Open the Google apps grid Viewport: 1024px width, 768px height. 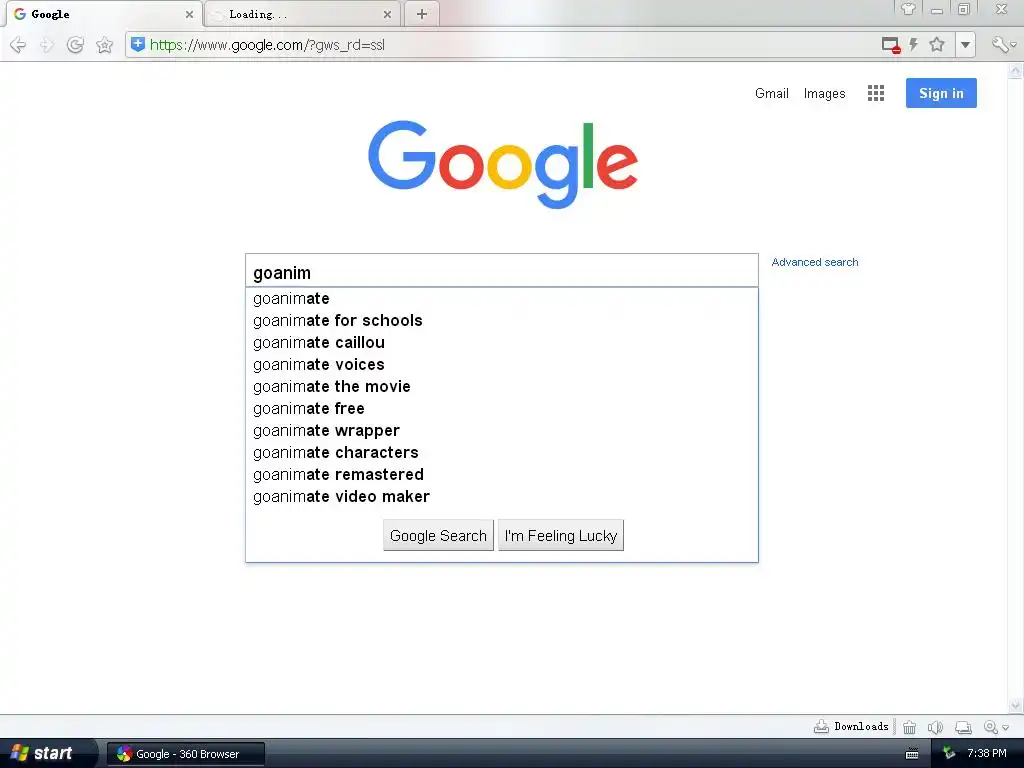tap(876, 93)
